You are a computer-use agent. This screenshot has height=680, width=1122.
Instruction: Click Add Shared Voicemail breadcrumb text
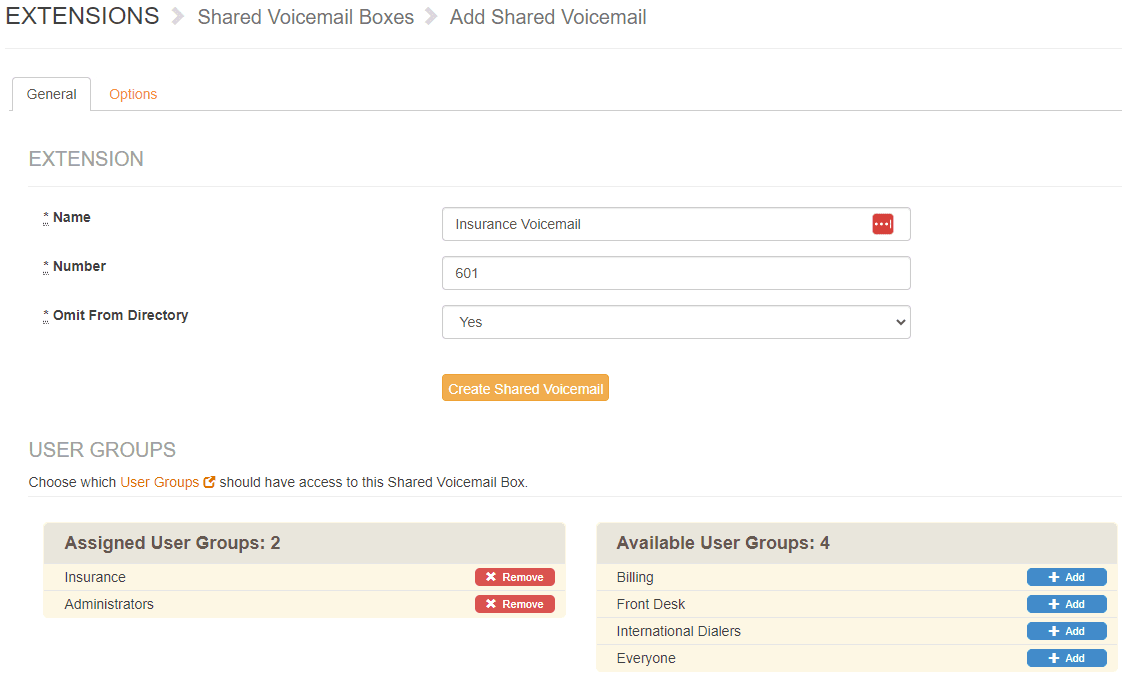click(548, 17)
